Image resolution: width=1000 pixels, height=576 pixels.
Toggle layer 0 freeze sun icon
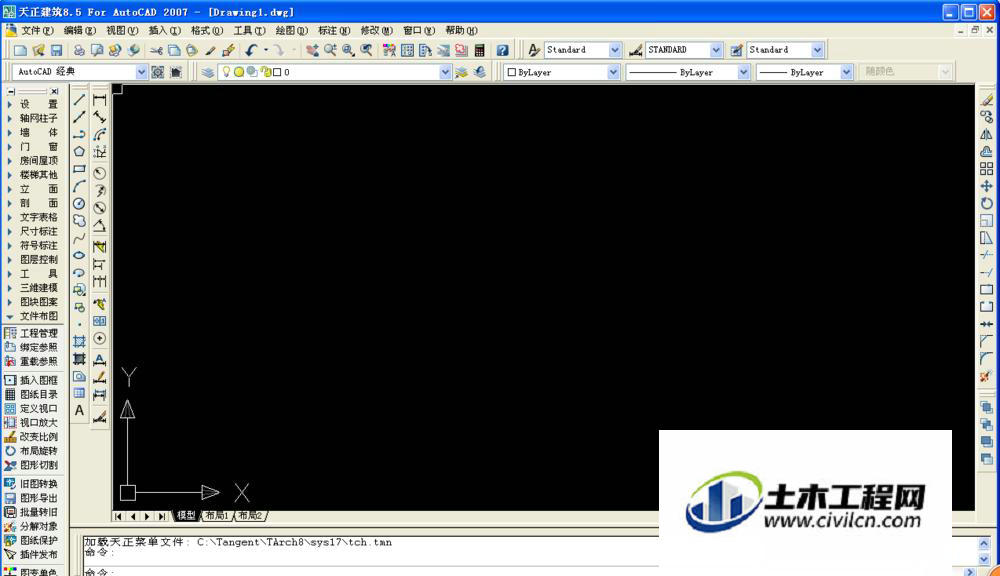pos(239,72)
